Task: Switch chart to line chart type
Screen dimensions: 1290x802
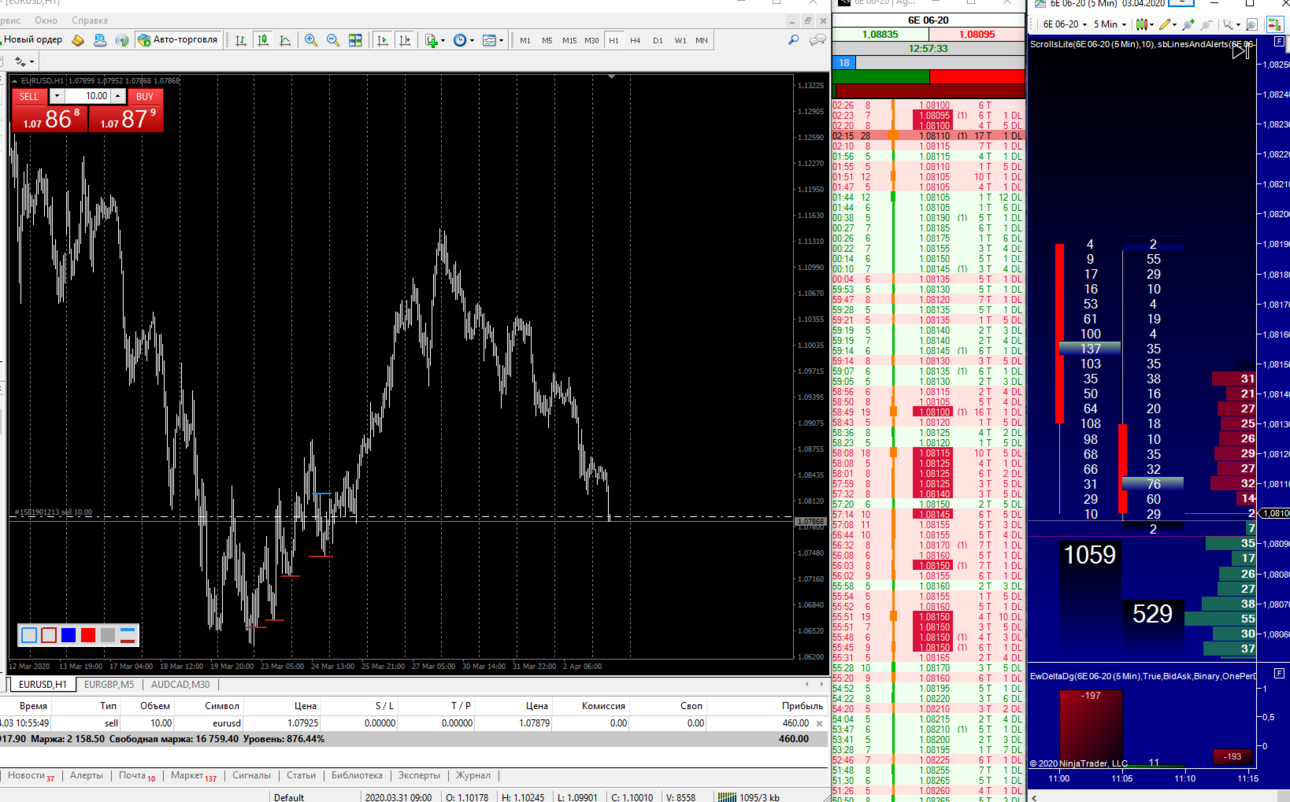Action: coord(285,40)
